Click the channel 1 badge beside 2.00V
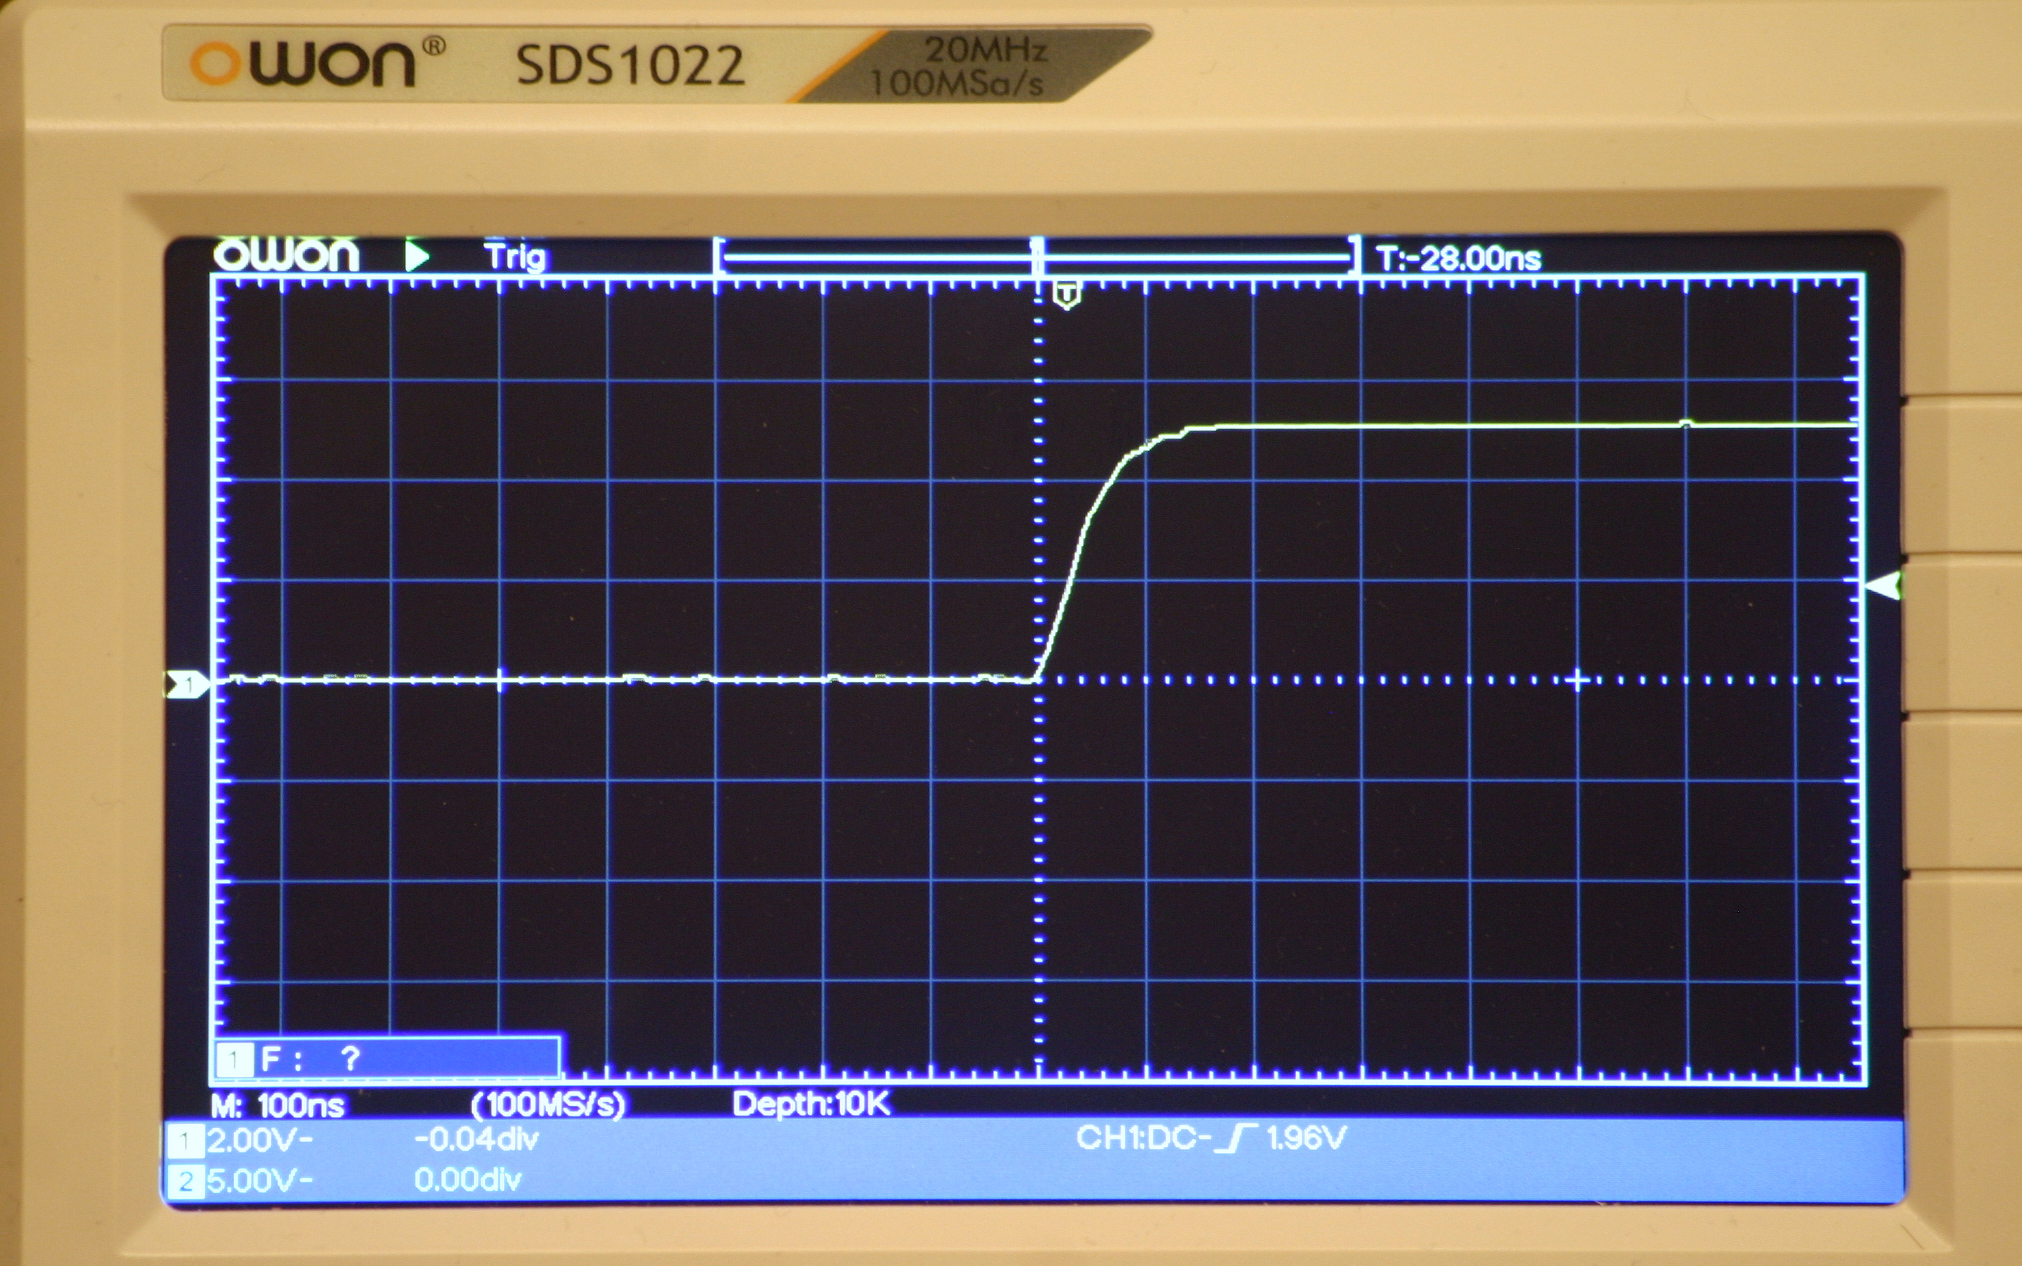 coord(185,1141)
